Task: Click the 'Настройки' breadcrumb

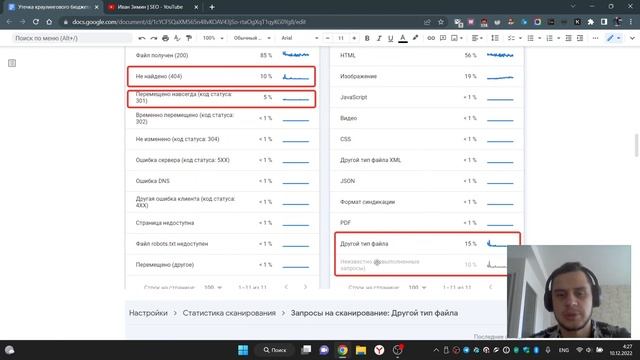Action: point(148,313)
